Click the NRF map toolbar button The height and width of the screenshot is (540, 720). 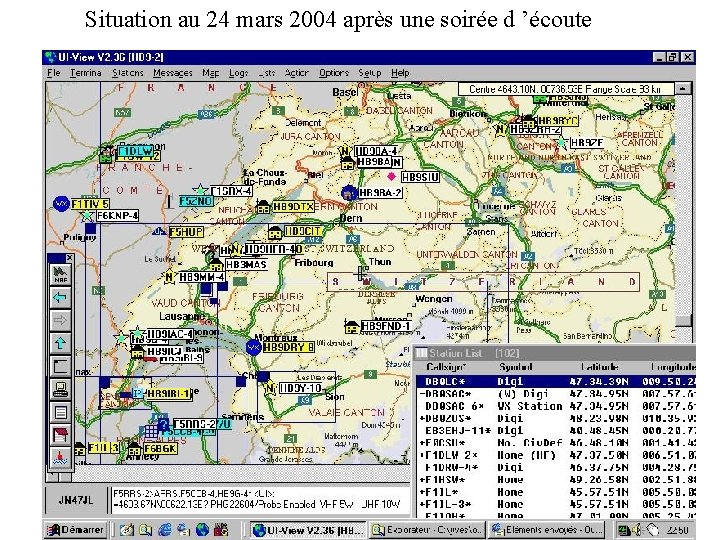coord(60,274)
